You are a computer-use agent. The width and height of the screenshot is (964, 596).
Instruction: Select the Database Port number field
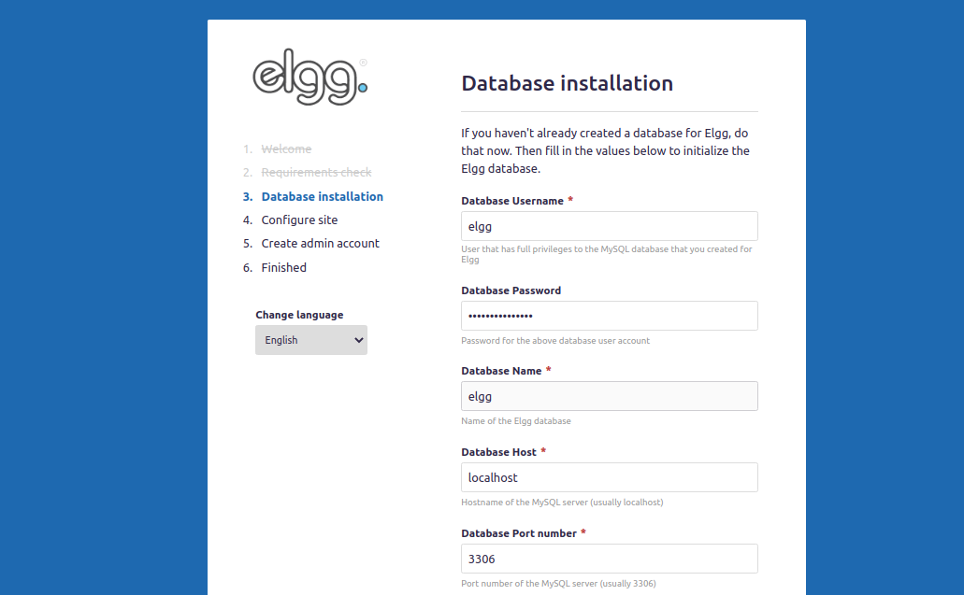click(609, 559)
